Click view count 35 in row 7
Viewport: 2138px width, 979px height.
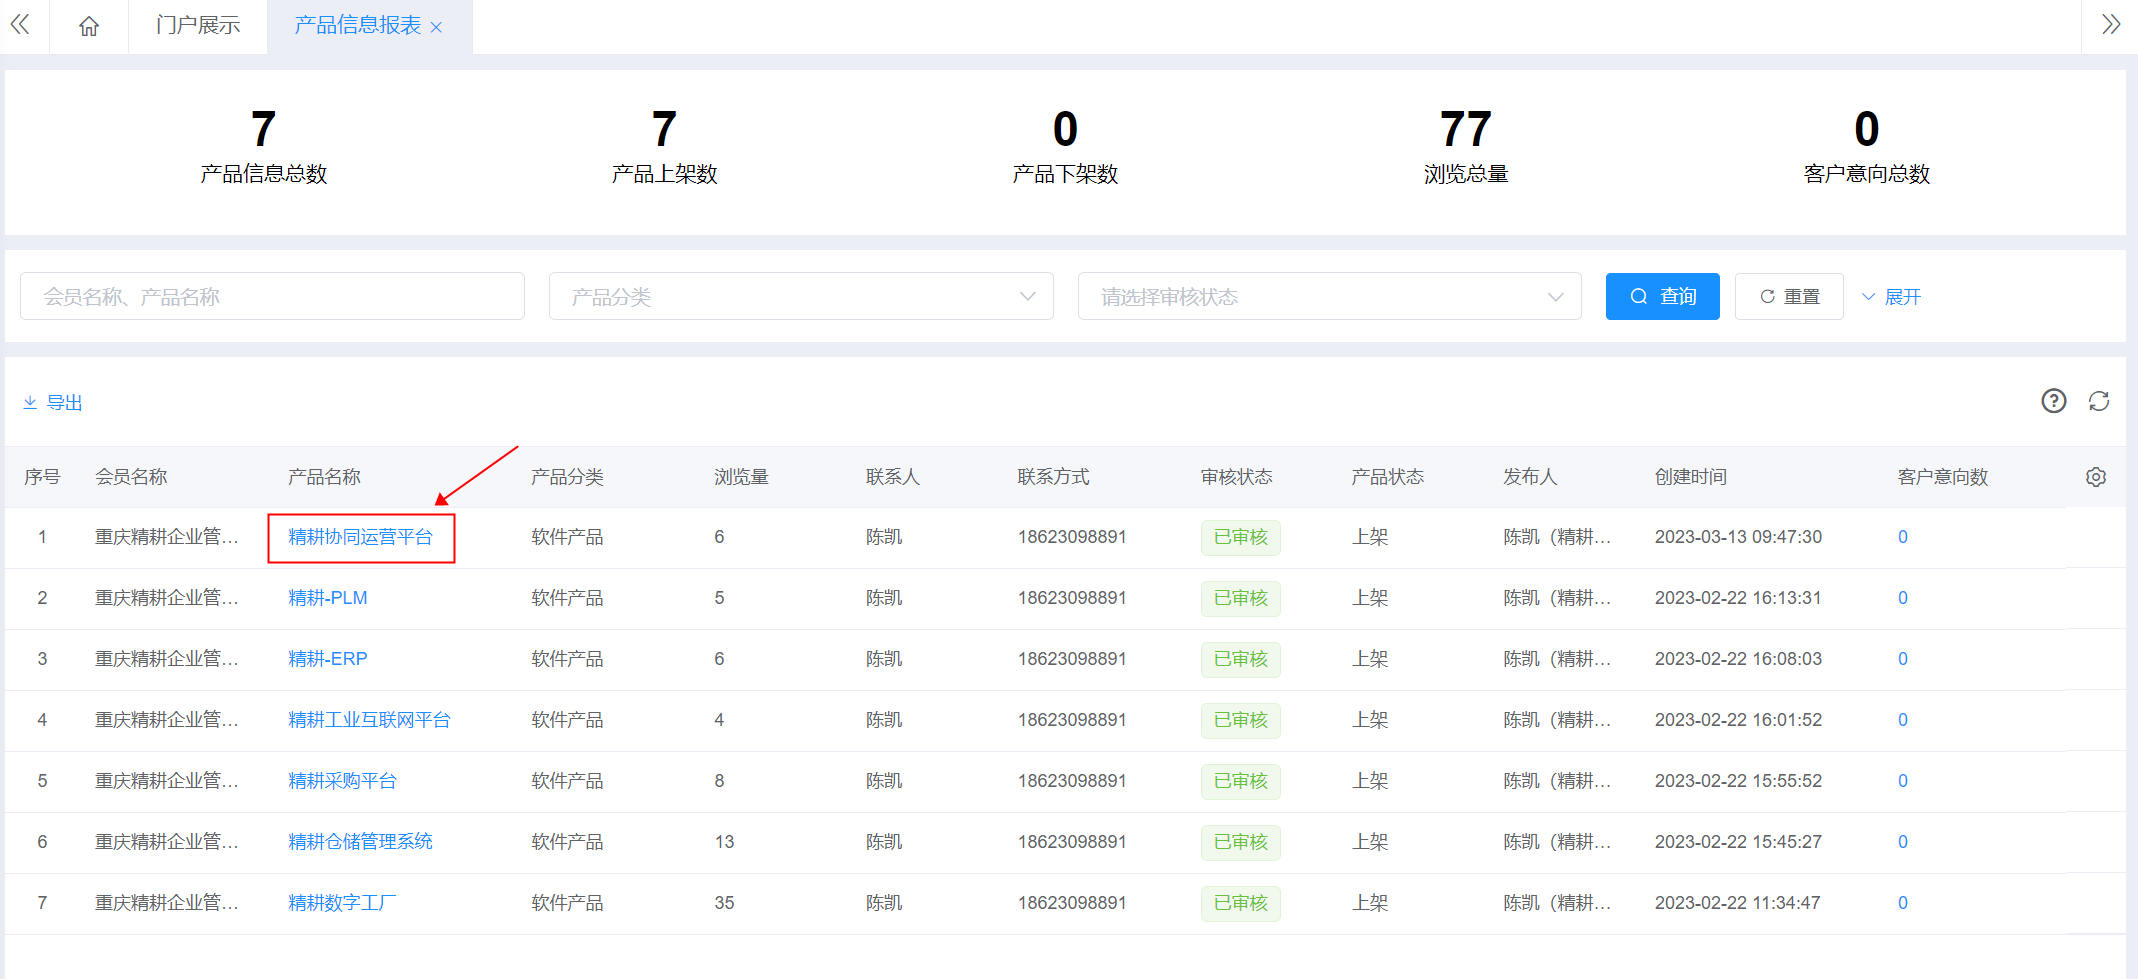(724, 903)
